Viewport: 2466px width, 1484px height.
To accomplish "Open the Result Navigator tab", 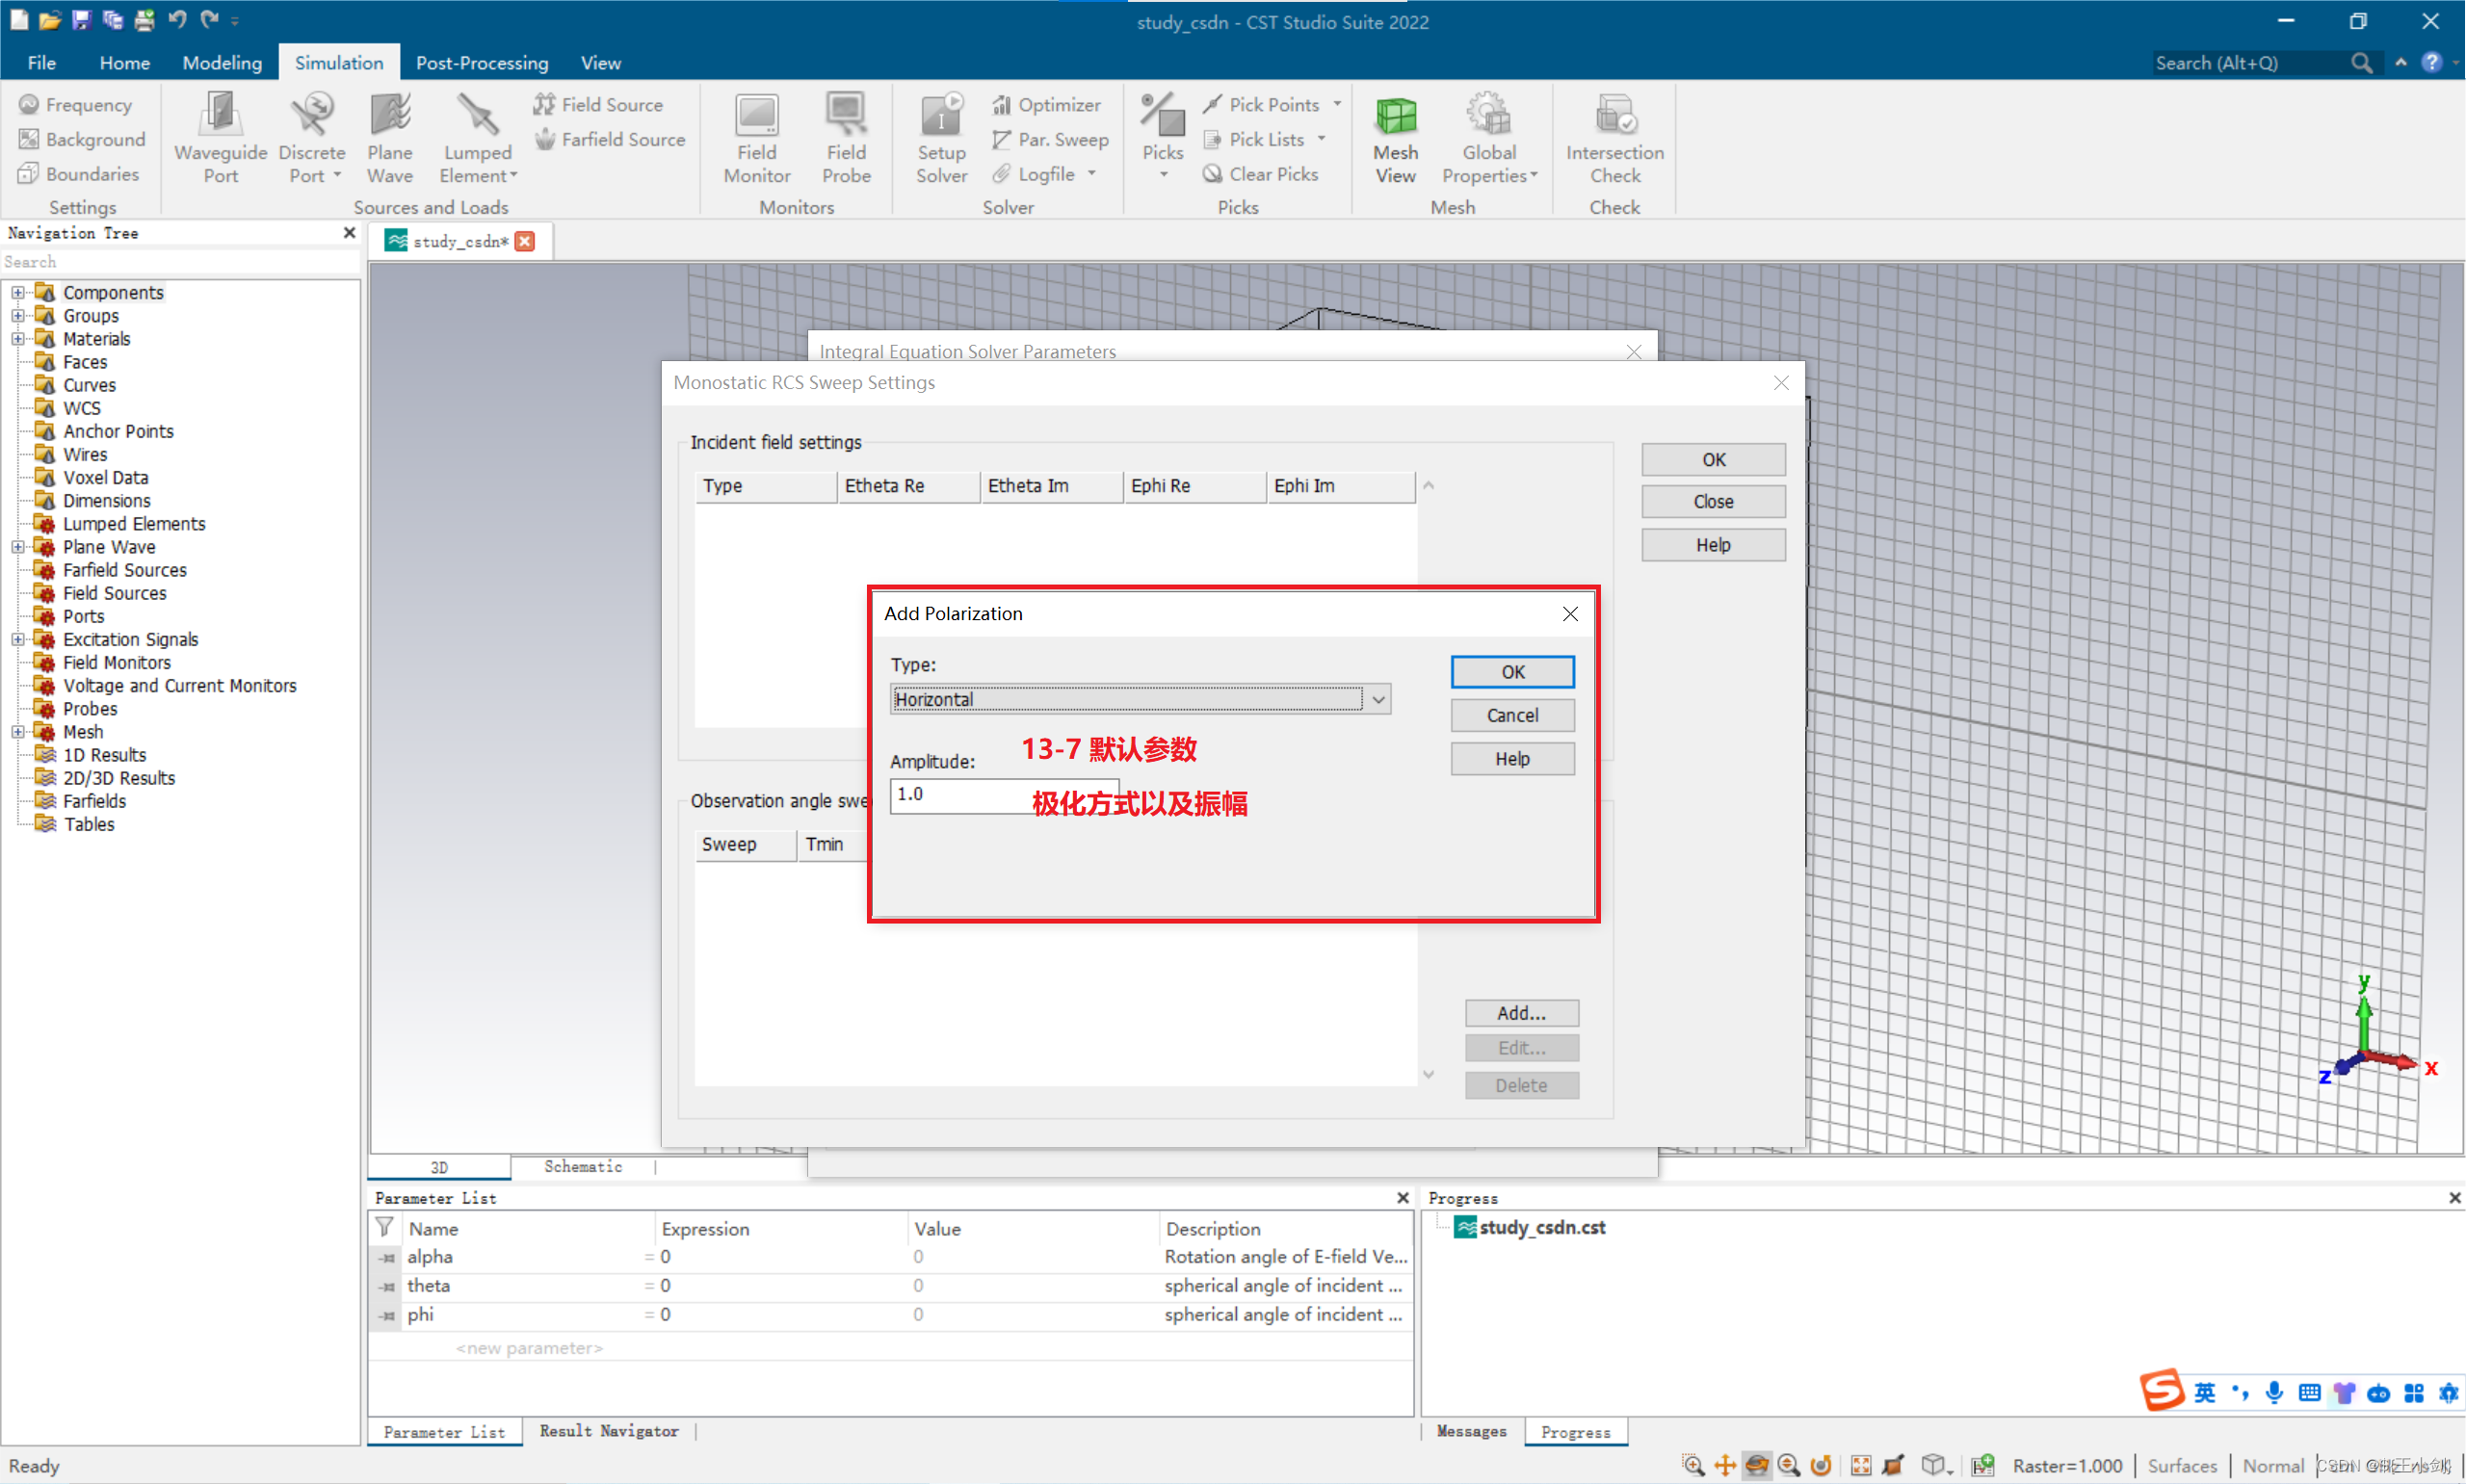I will point(609,1432).
